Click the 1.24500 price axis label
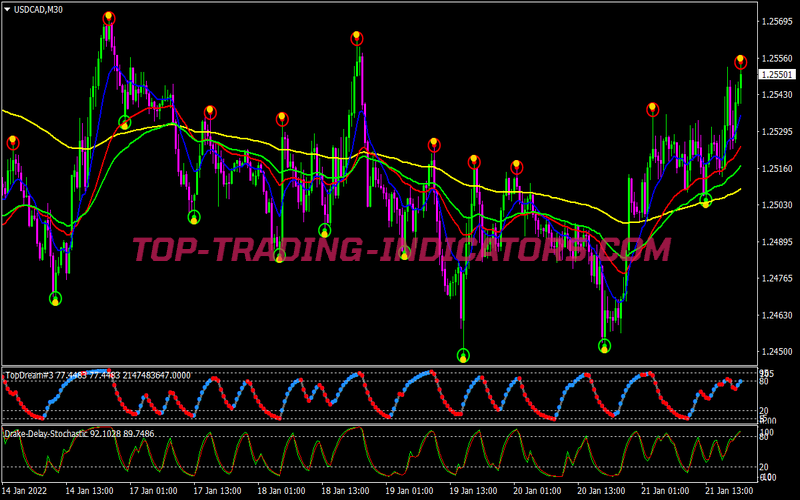 point(777,352)
